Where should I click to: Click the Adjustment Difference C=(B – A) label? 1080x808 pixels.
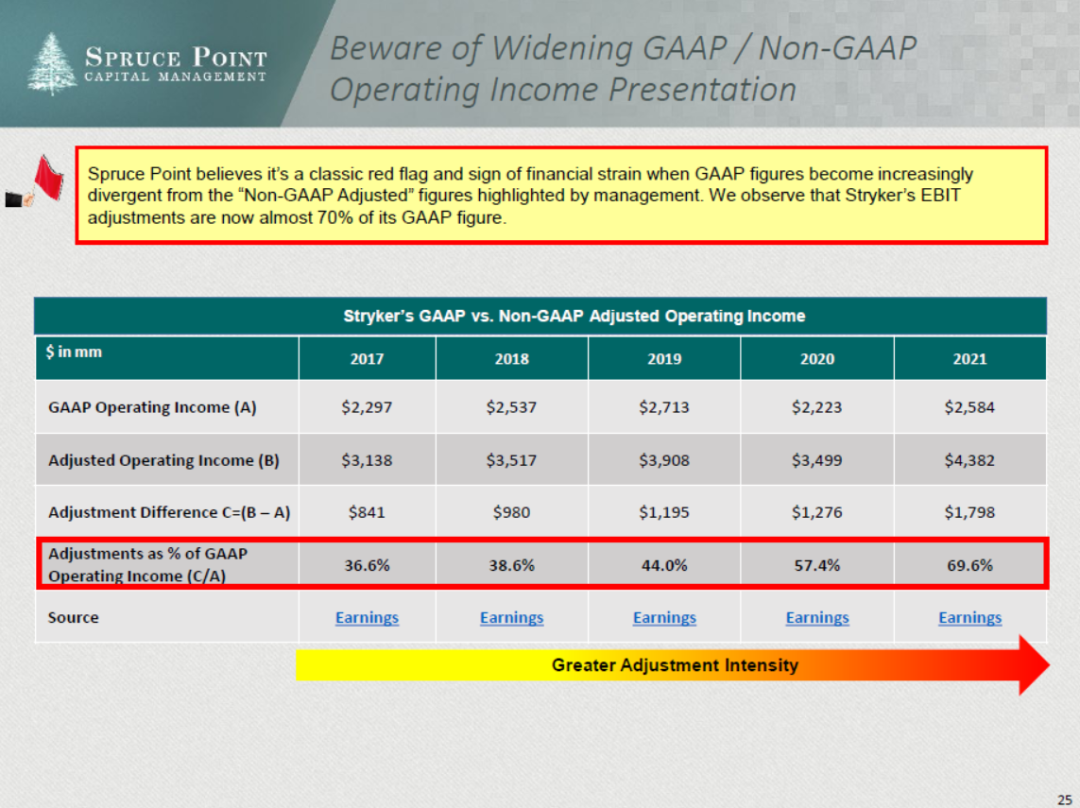click(x=169, y=512)
